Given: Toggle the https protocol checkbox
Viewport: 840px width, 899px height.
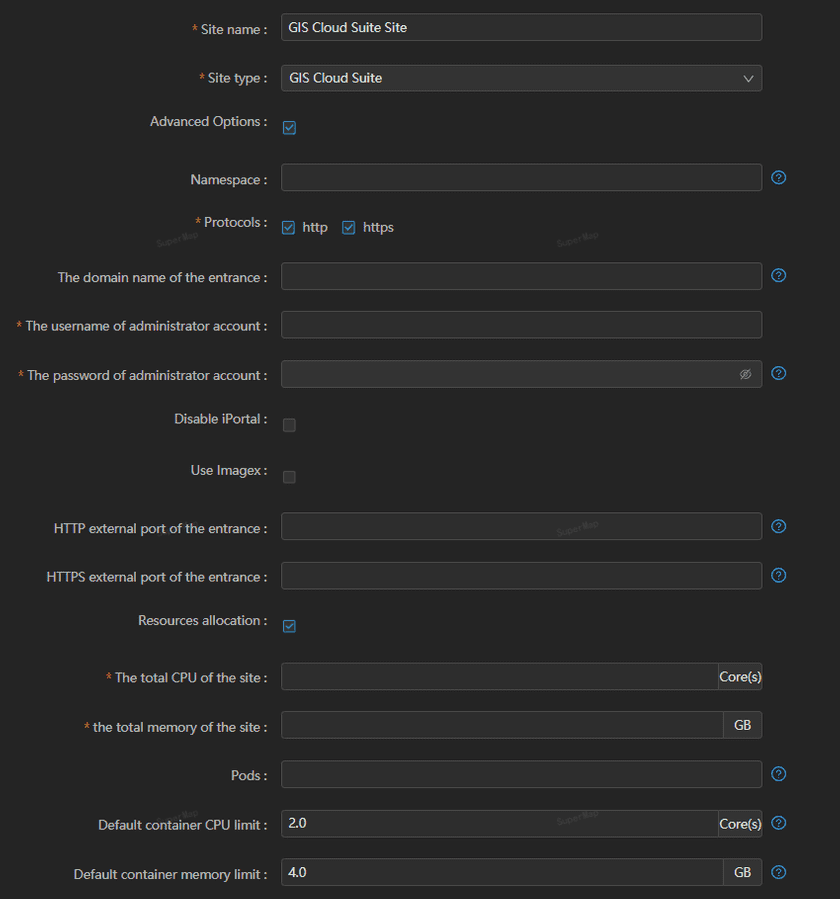Looking at the screenshot, I should (349, 228).
